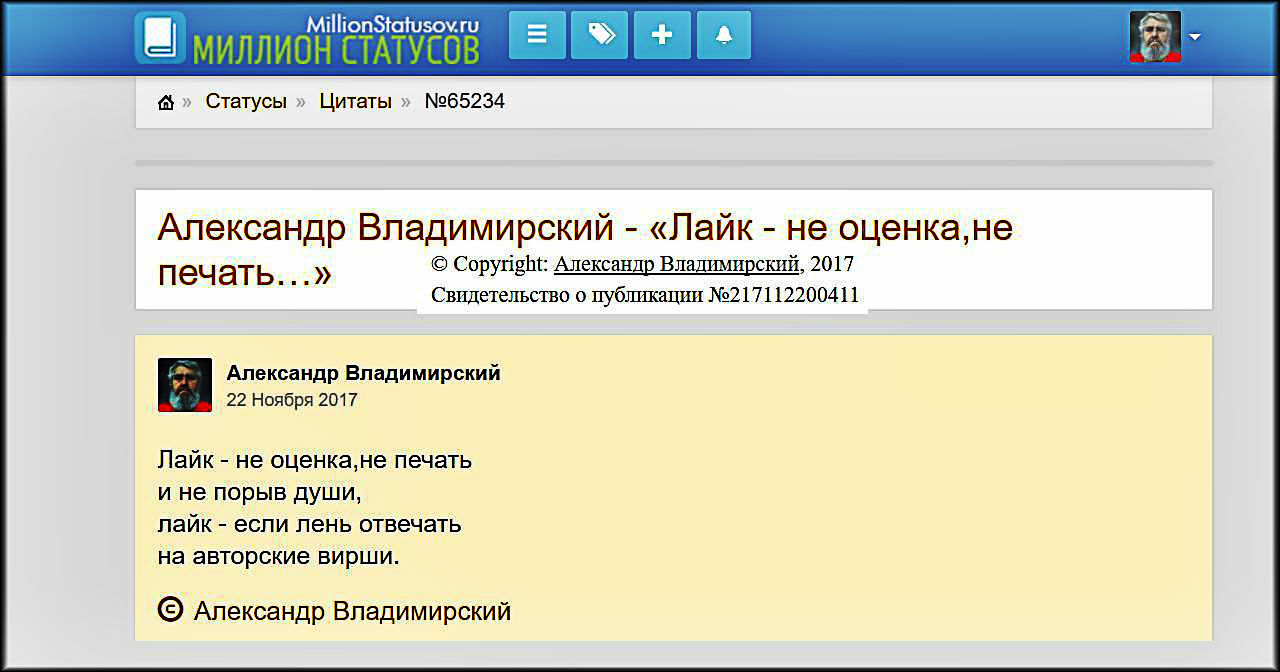Image resolution: width=1280 pixels, height=672 pixels.
Task: Click the verse line 'лайк - если лень отвечать'
Action: tap(309, 524)
